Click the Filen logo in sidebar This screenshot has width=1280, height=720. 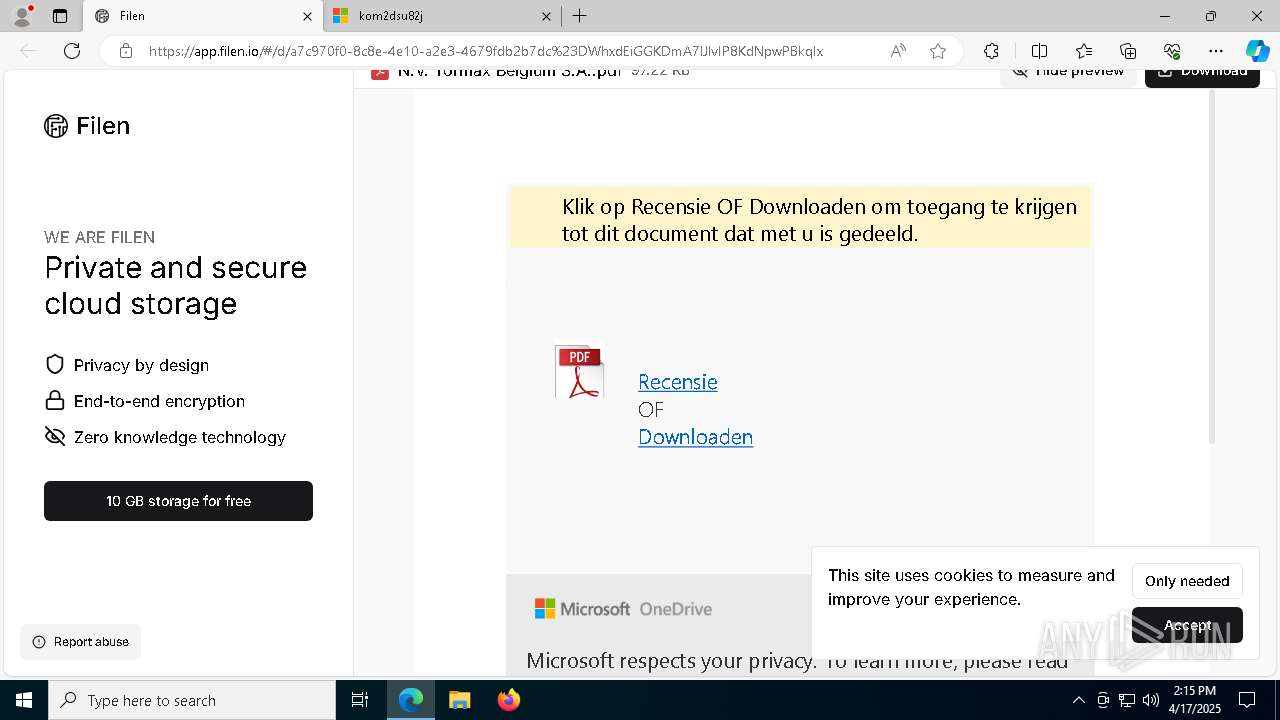tap(87, 126)
